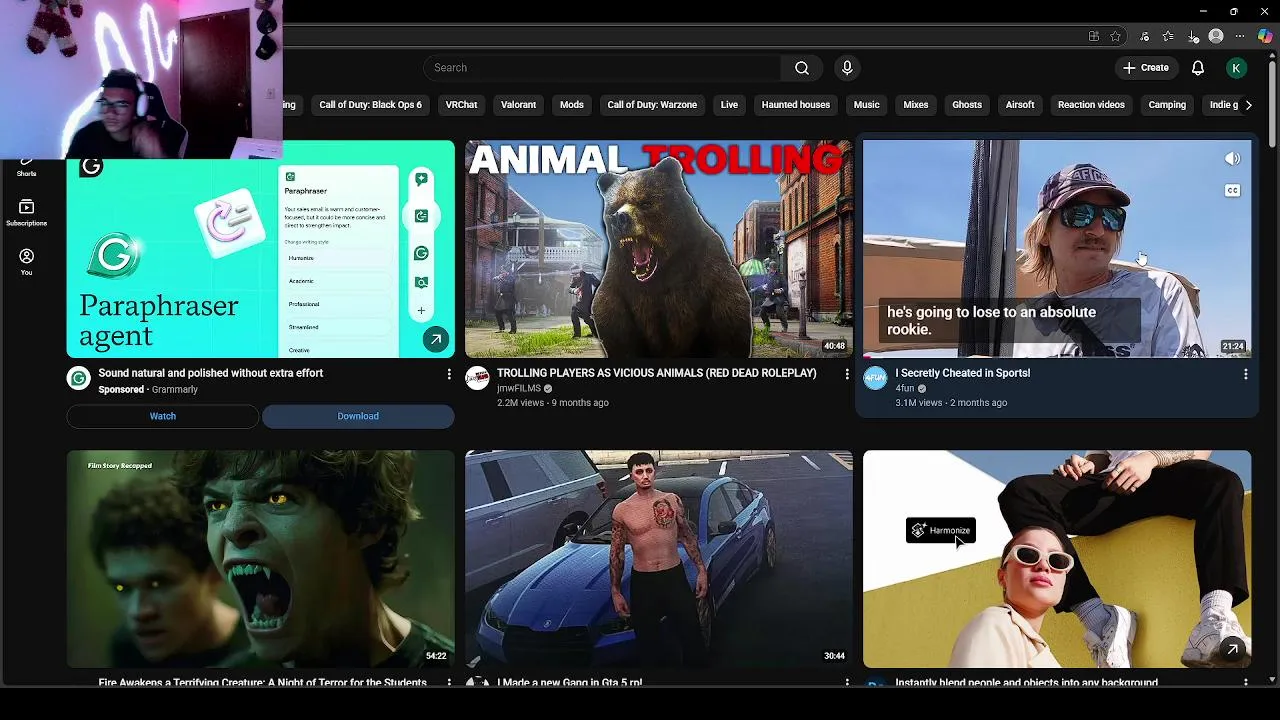Open the jmwFILMS channel name link
The width and height of the screenshot is (1280, 720).
click(x=519, y=388)
